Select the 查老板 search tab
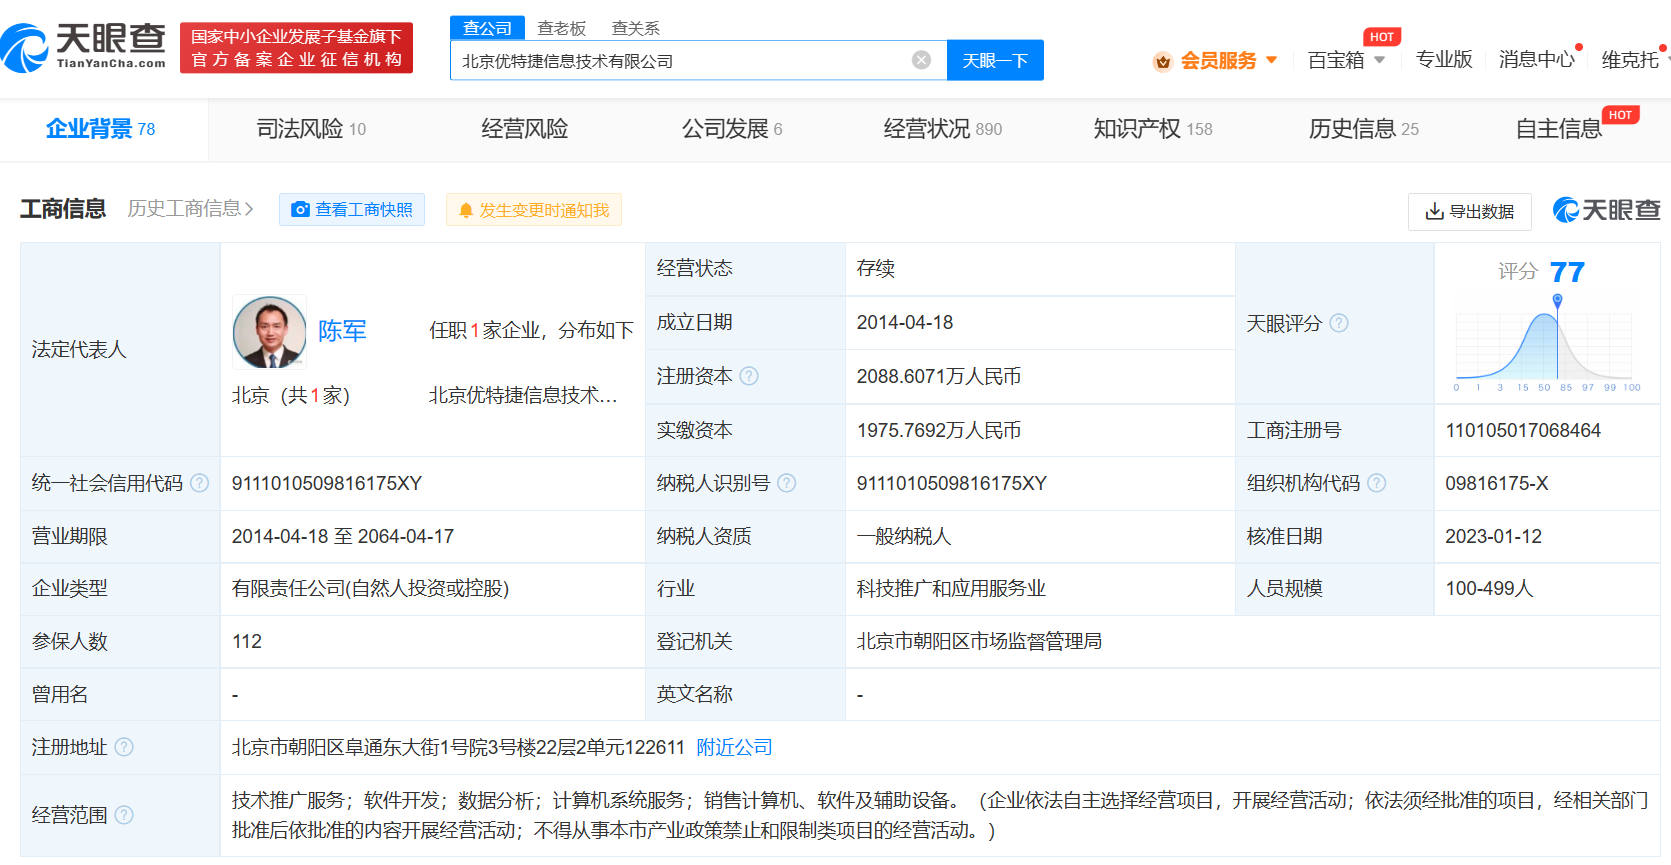The height and width of the screenshot is (865, 1671). coord(561,28)
